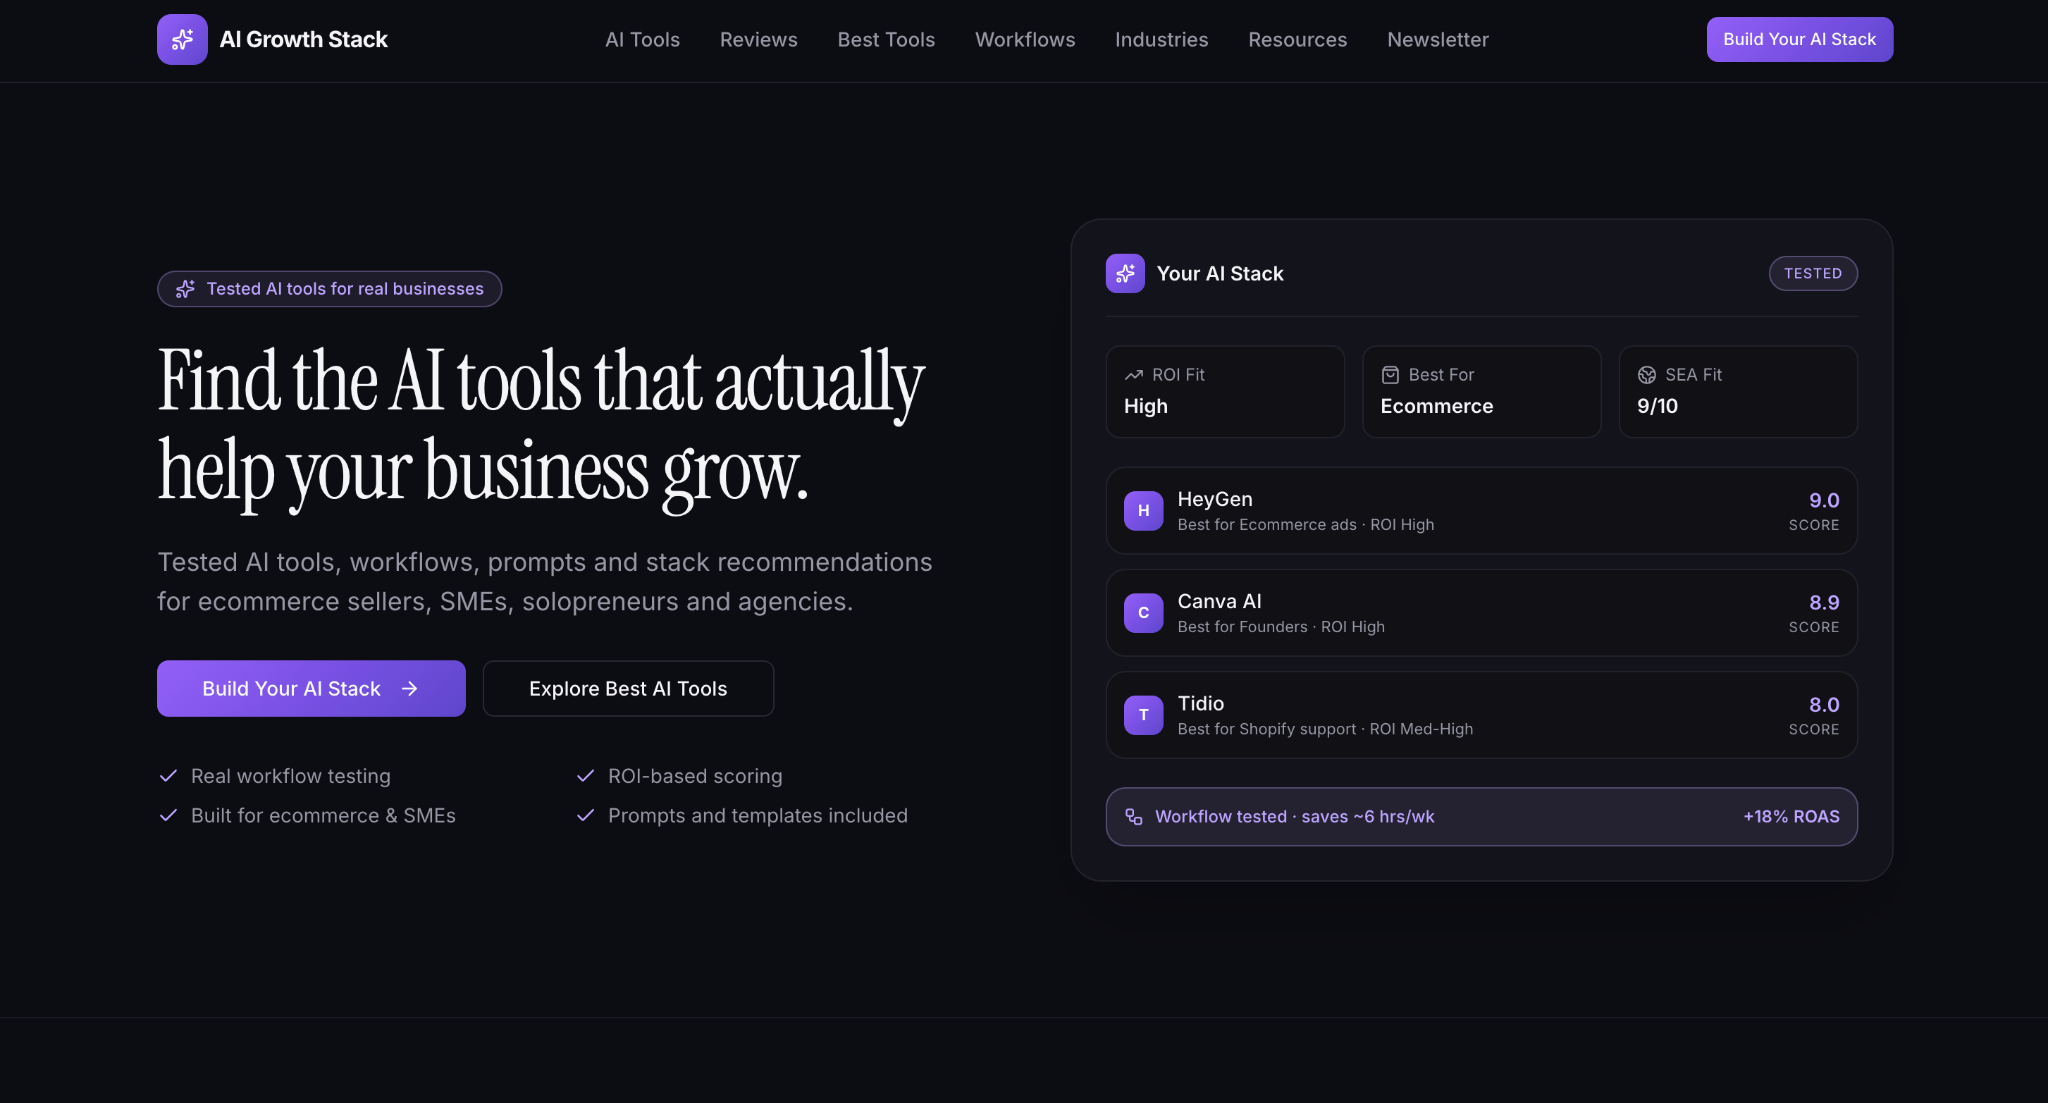Click the header Build Your AI Stack button

pos(1799,39)
